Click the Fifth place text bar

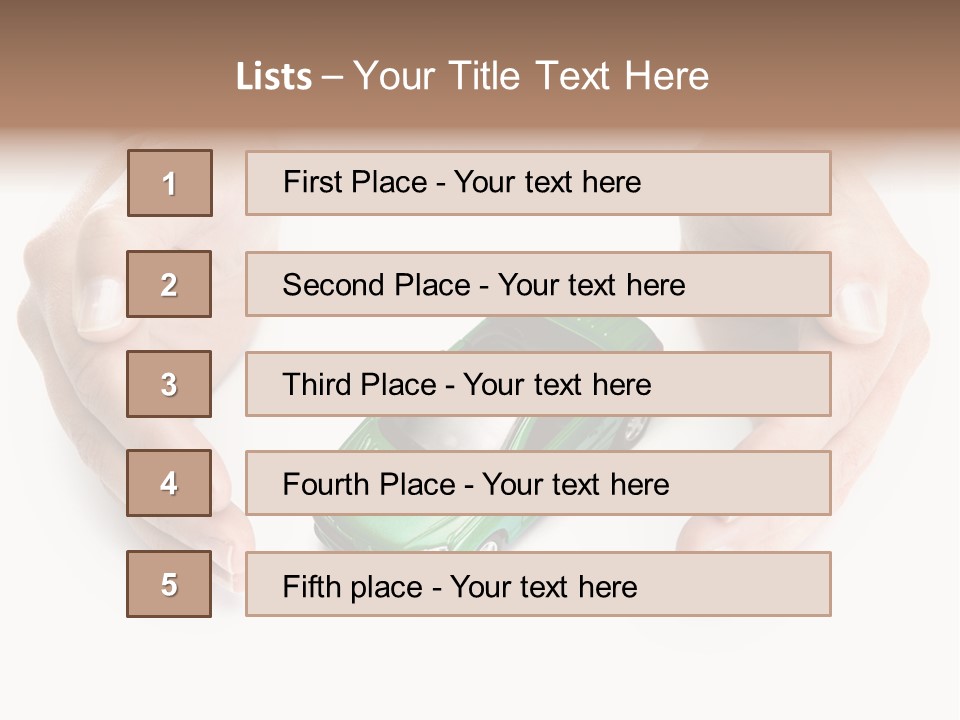[538, 584]
